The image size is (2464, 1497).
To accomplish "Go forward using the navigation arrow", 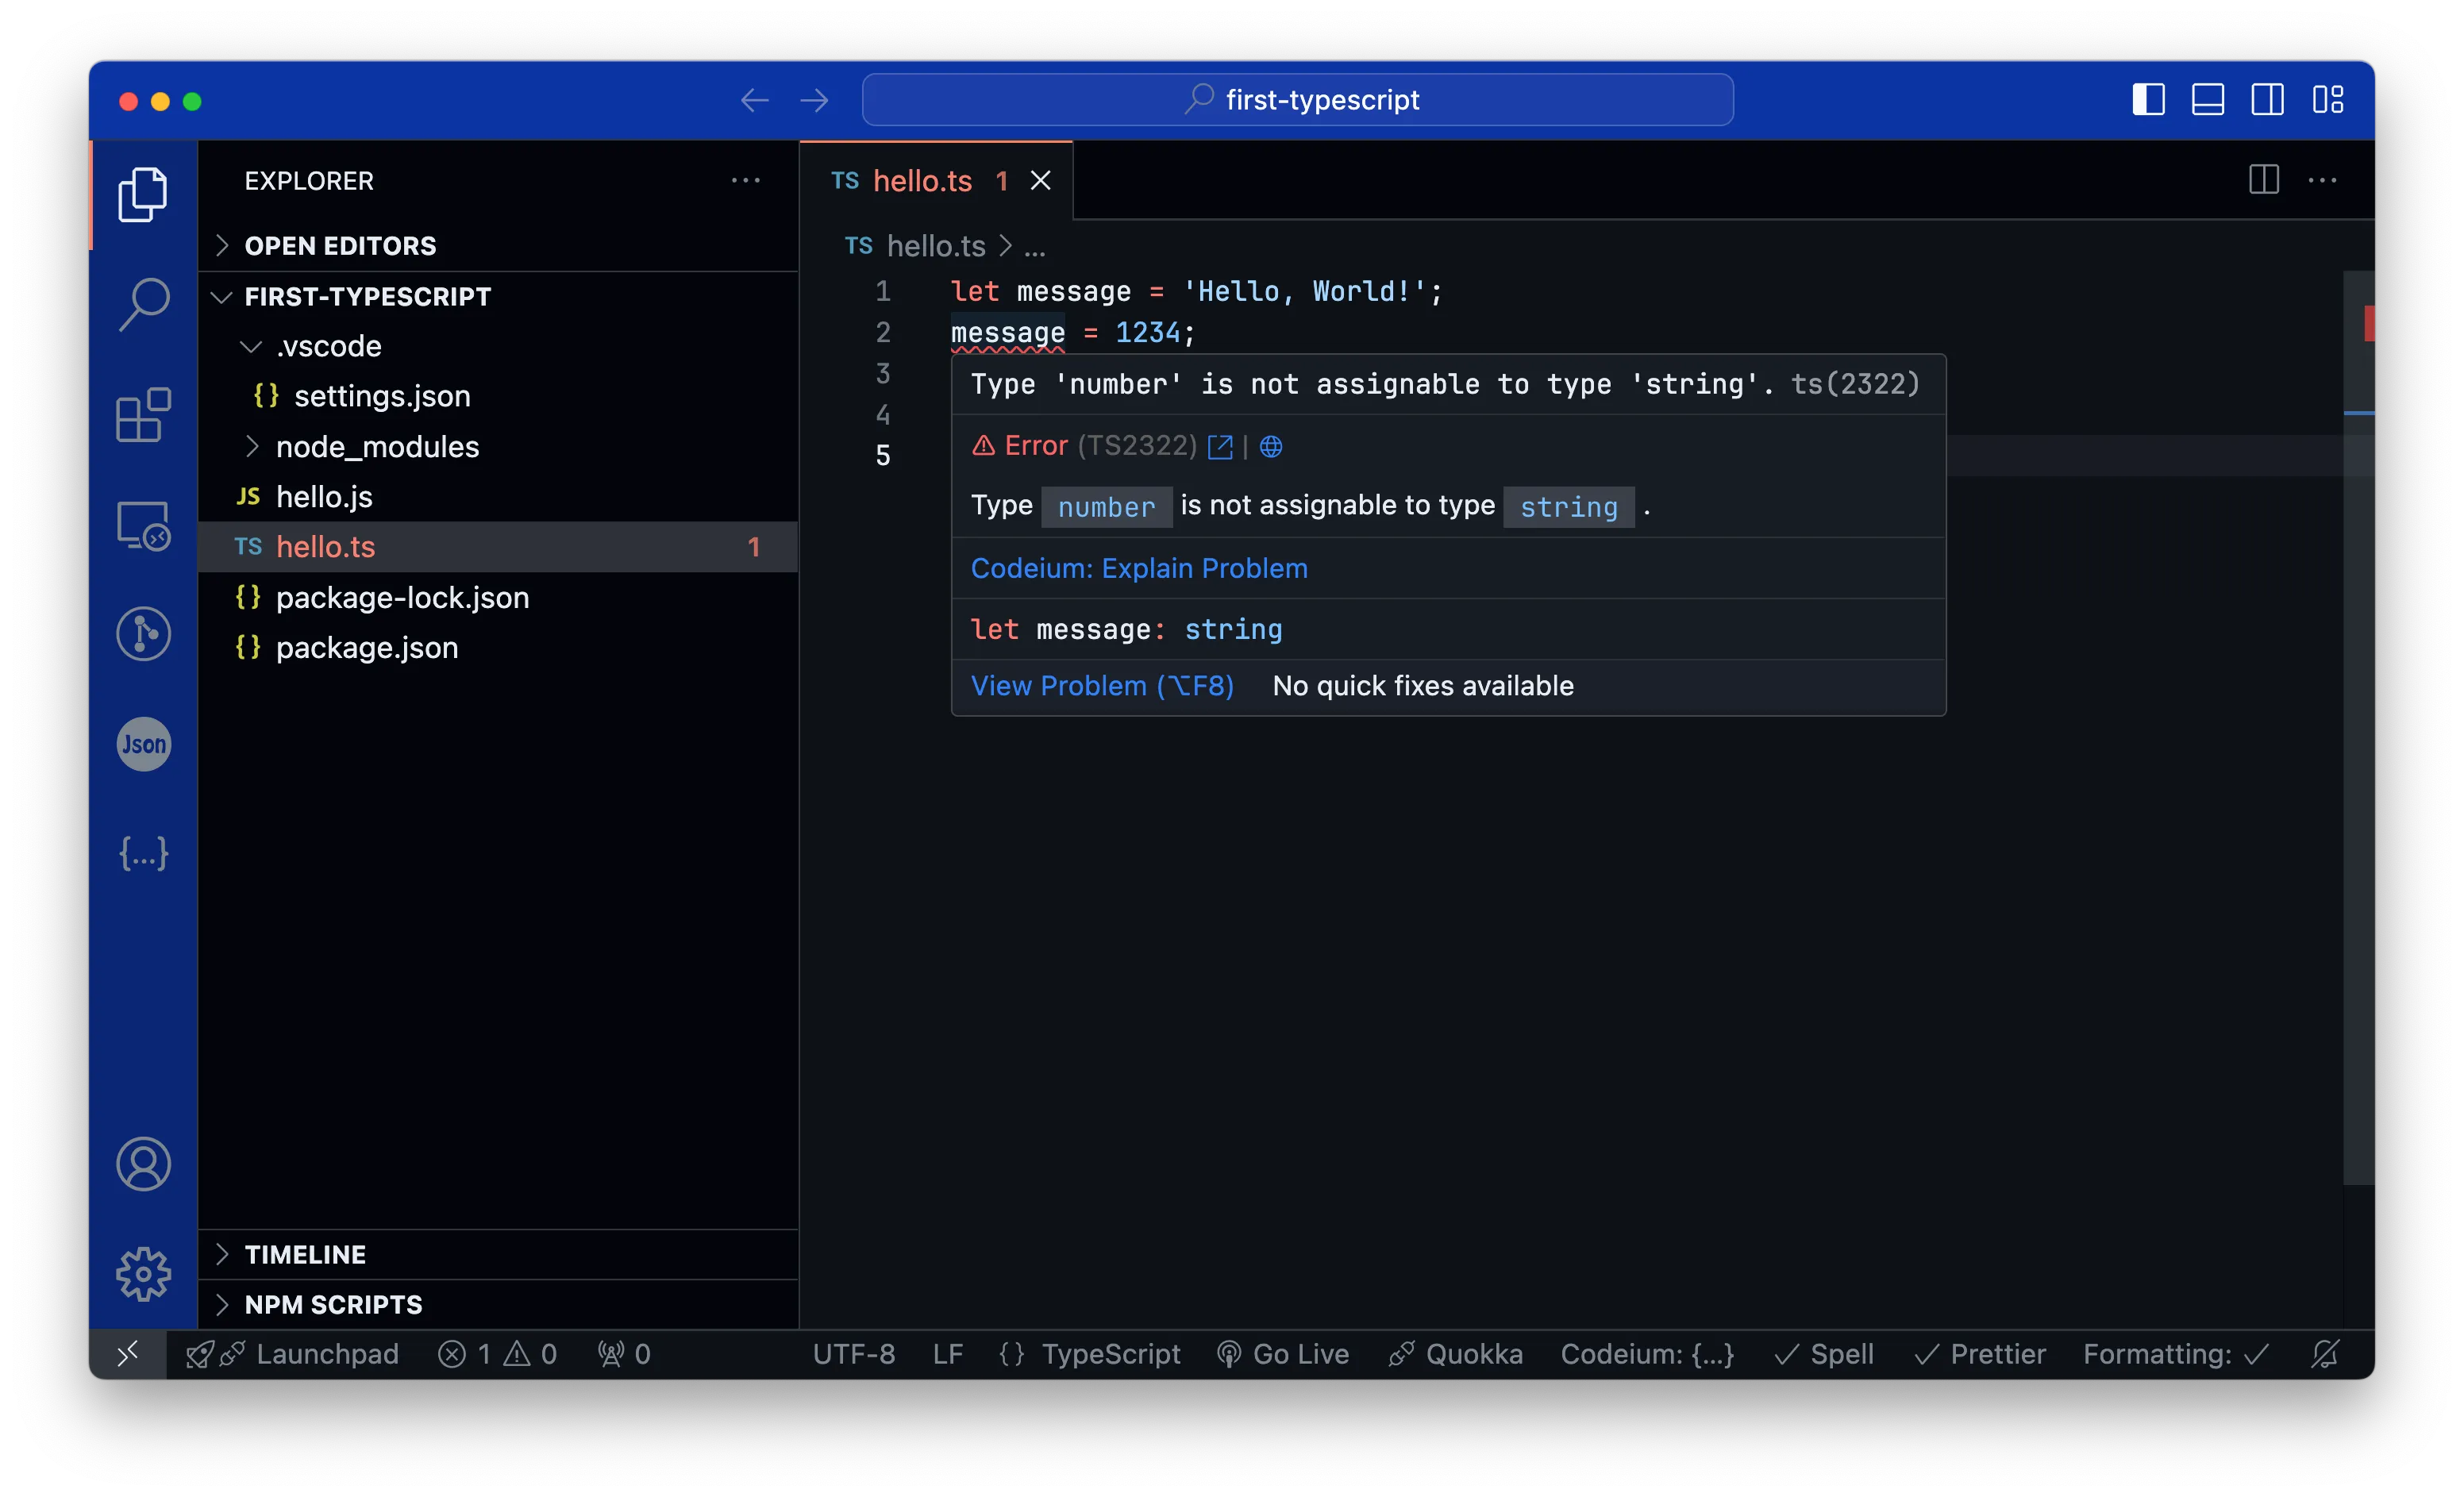I will [815, 100].
